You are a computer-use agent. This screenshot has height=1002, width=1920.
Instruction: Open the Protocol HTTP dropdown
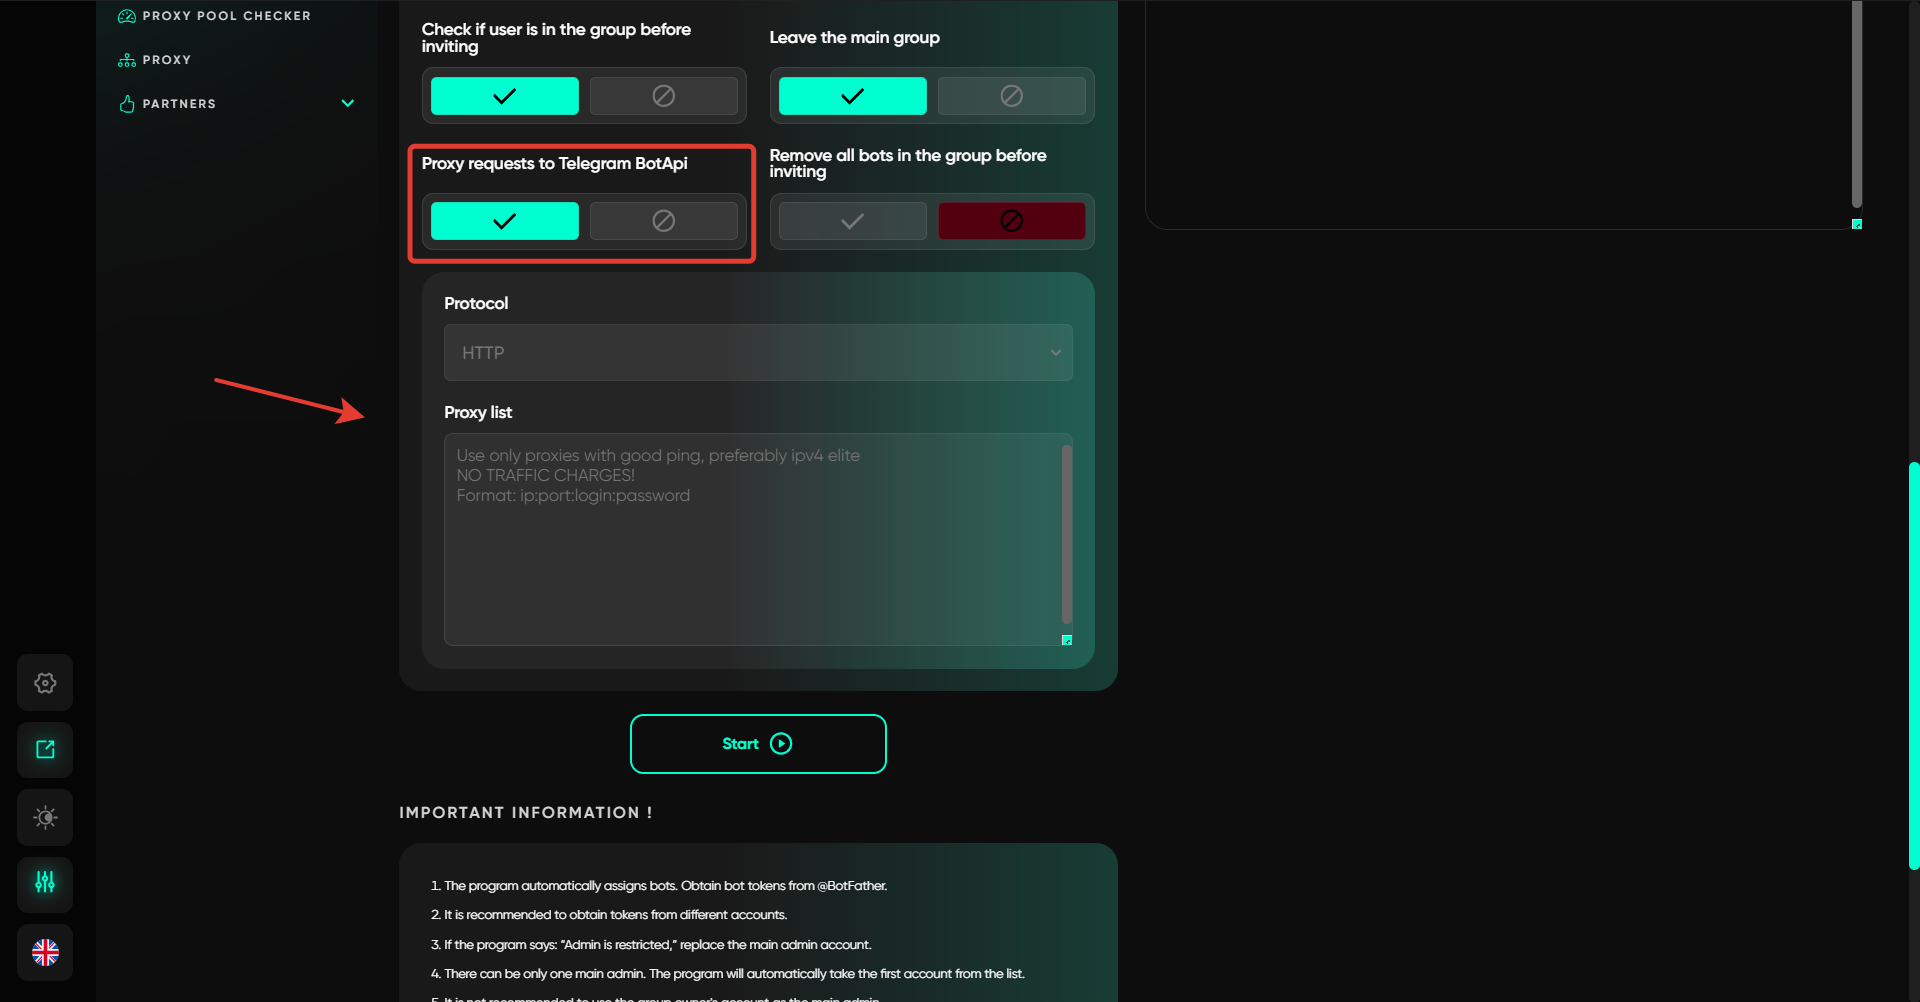758,353
